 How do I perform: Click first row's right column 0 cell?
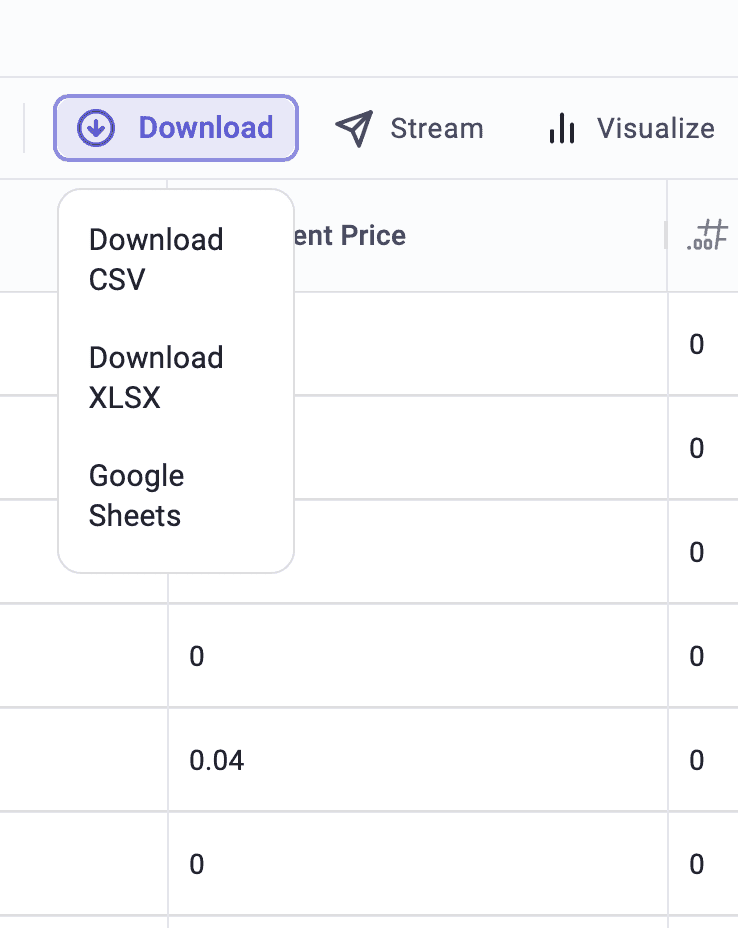tap(703, 344)
